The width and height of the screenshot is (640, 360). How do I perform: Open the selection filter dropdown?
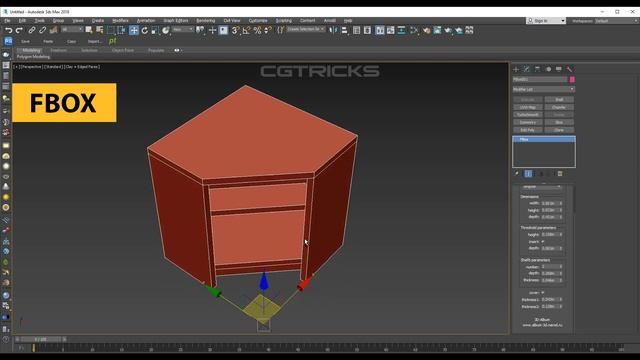pyautogui.click(x=72, y=29)
